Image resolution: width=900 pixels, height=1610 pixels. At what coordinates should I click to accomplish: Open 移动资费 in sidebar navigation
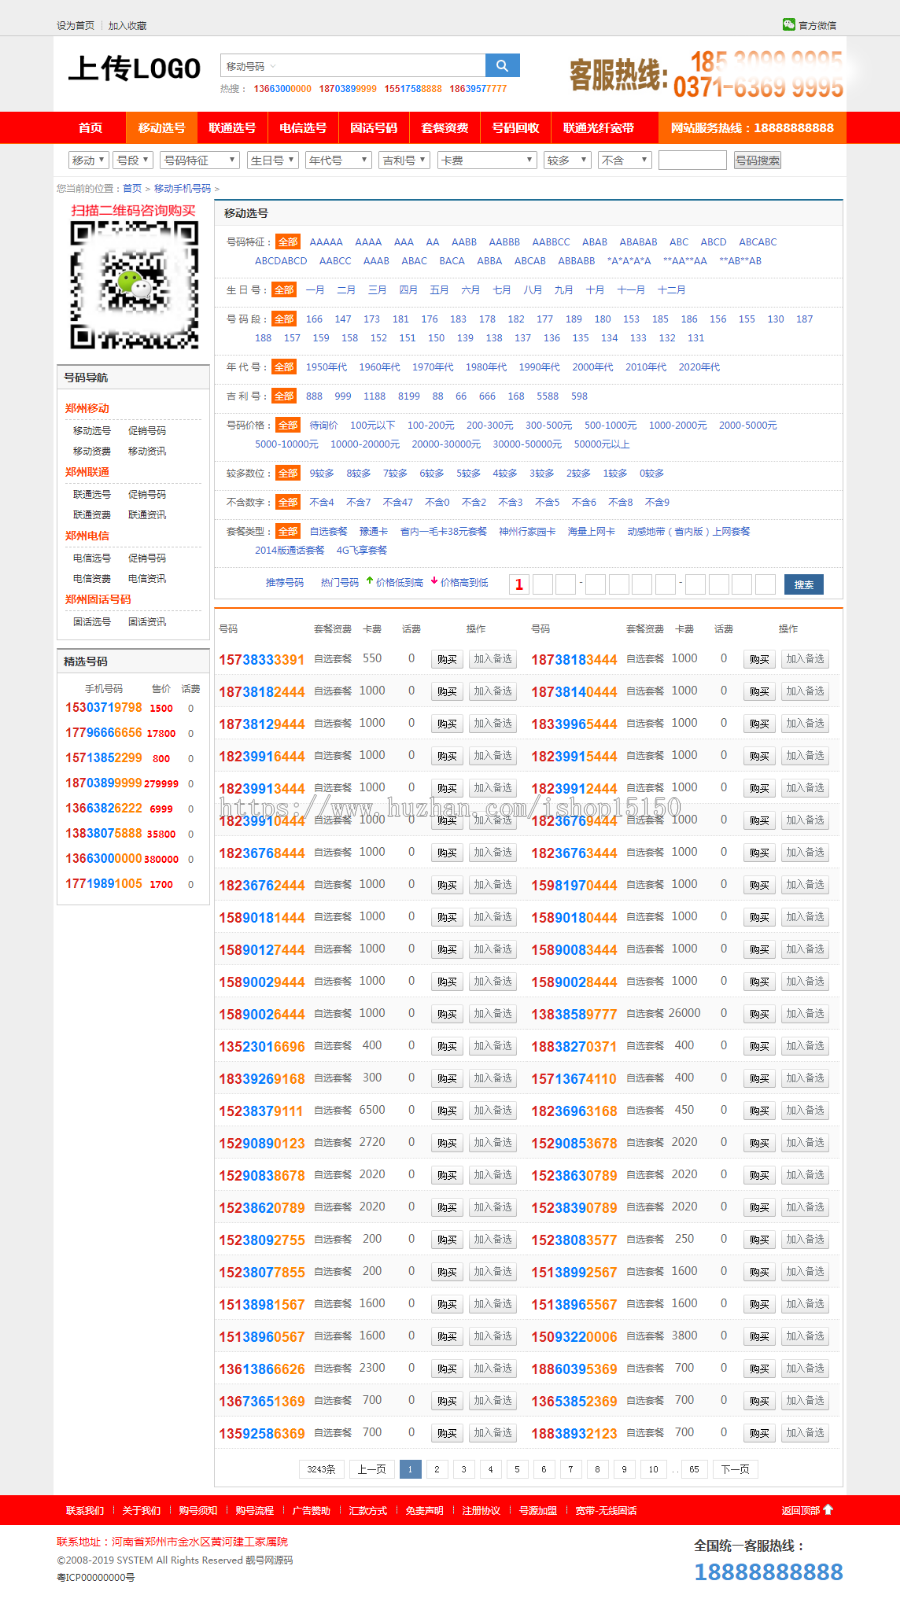(x=92, y=451)
